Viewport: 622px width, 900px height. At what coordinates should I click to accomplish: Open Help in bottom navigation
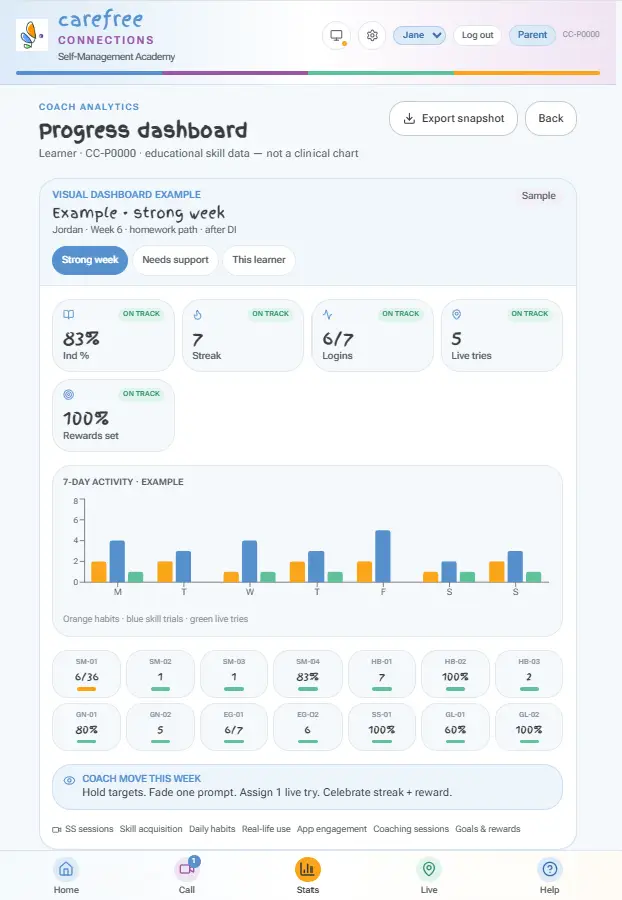coord(549,876)
